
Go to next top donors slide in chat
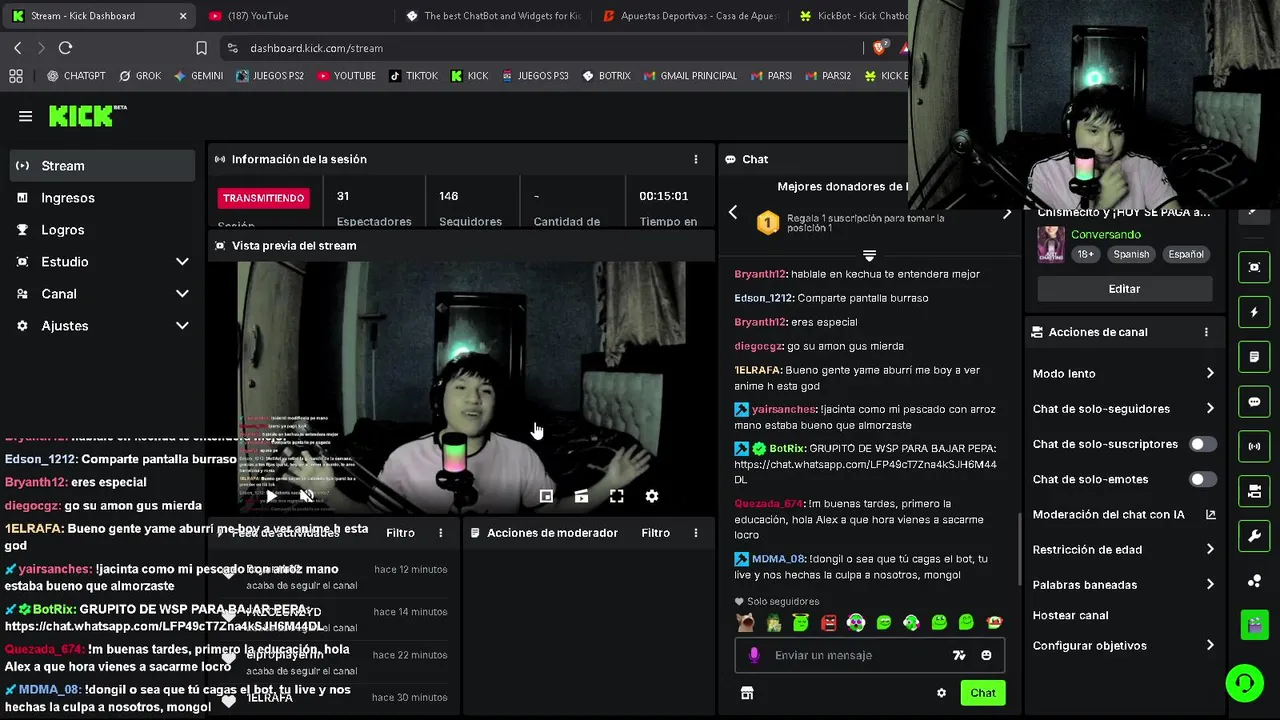(x=1007, y=212)
